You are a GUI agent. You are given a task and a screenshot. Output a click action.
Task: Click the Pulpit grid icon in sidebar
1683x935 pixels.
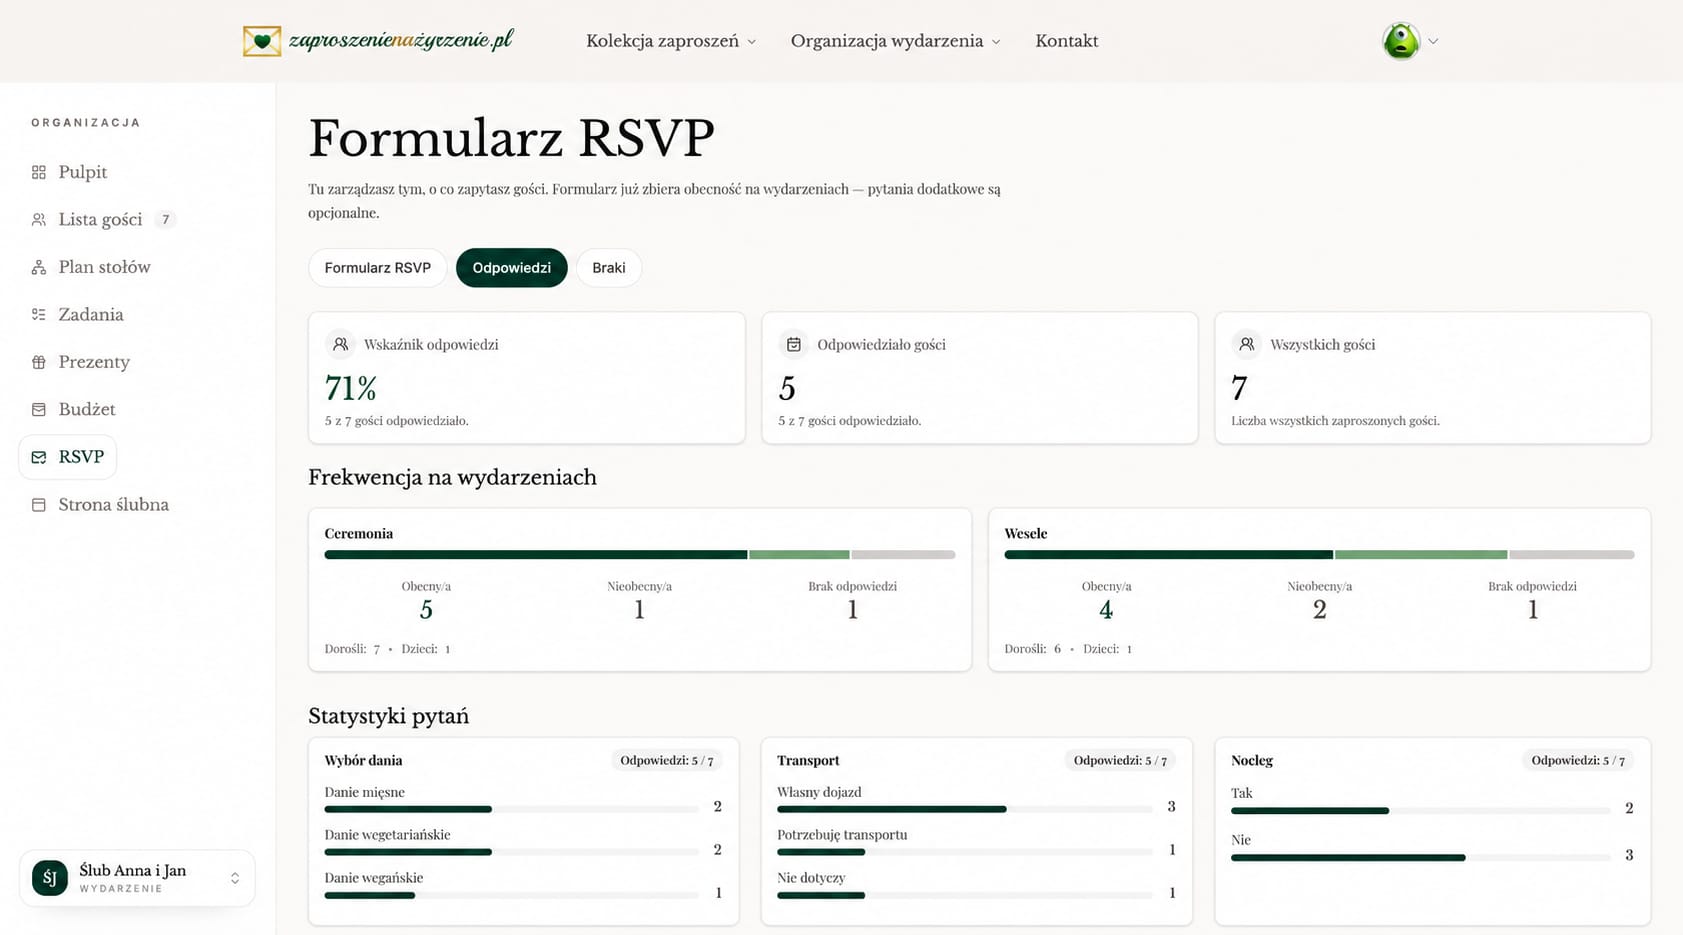pos(39,172)
